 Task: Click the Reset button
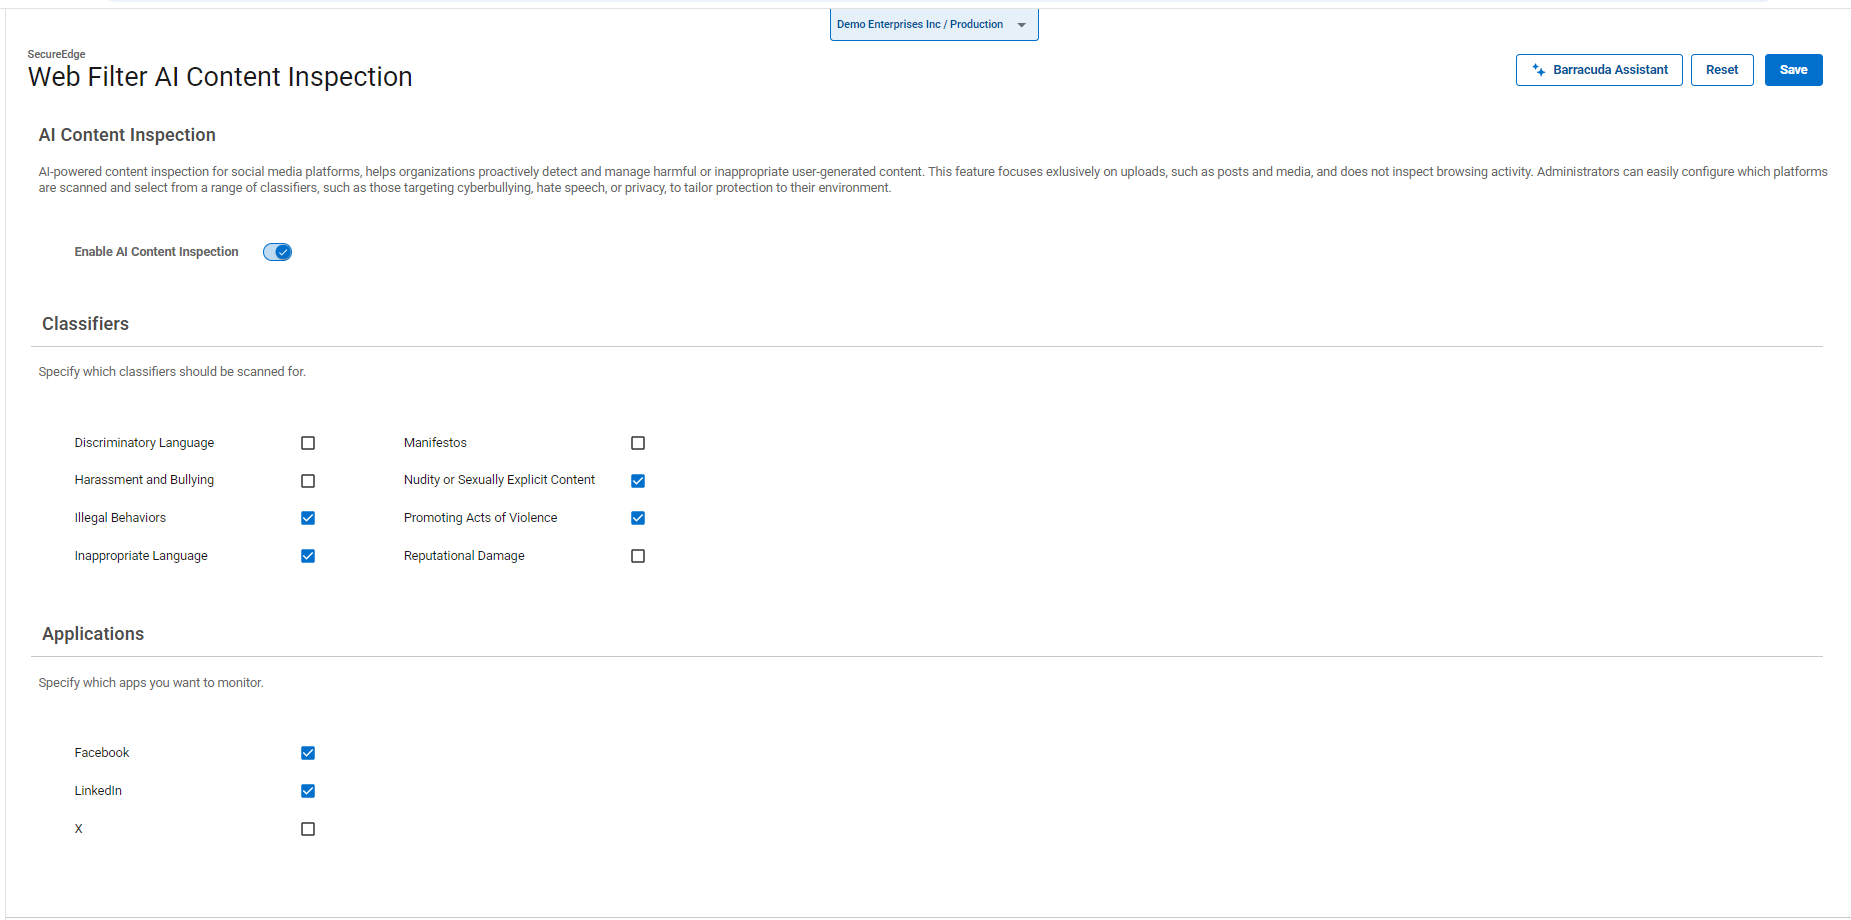[x=1721, y=70]
